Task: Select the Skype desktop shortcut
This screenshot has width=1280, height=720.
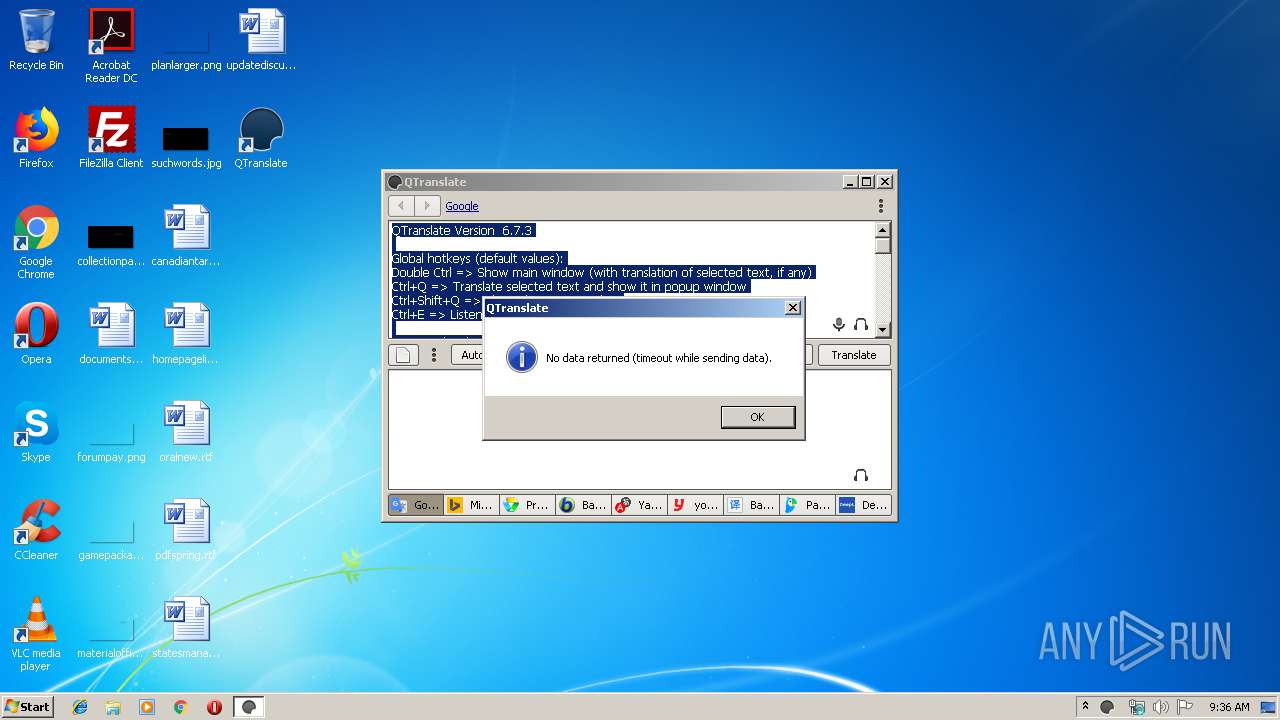Action: tap(36, 432)
